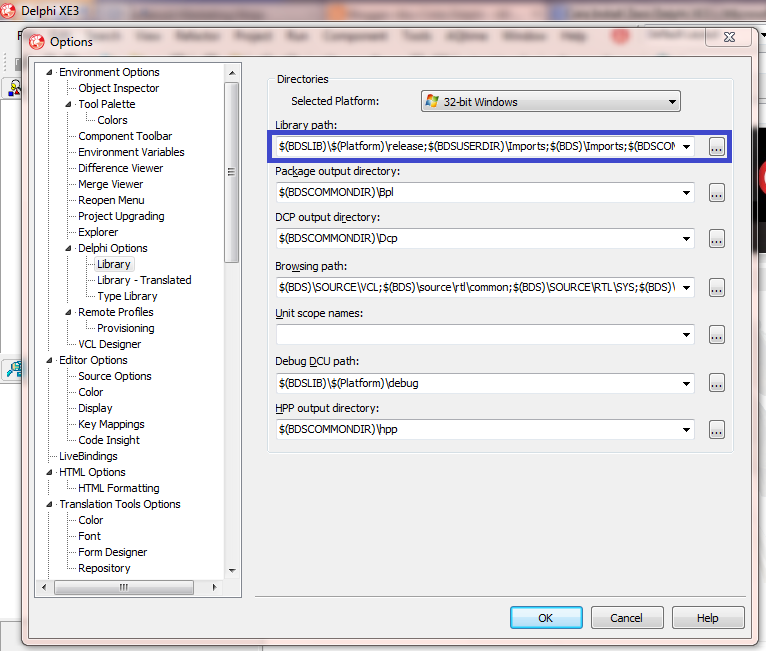
Task: Select HTML Formatting tree item
Action: coord(119,488)
